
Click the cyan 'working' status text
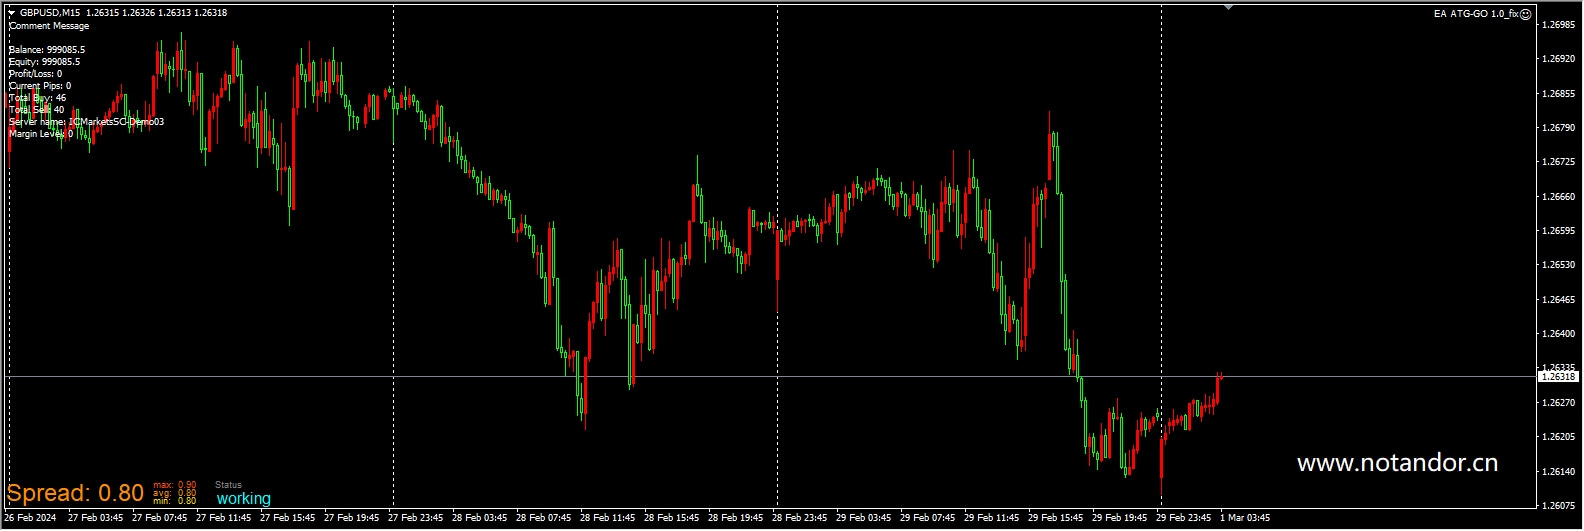[243, 498]
